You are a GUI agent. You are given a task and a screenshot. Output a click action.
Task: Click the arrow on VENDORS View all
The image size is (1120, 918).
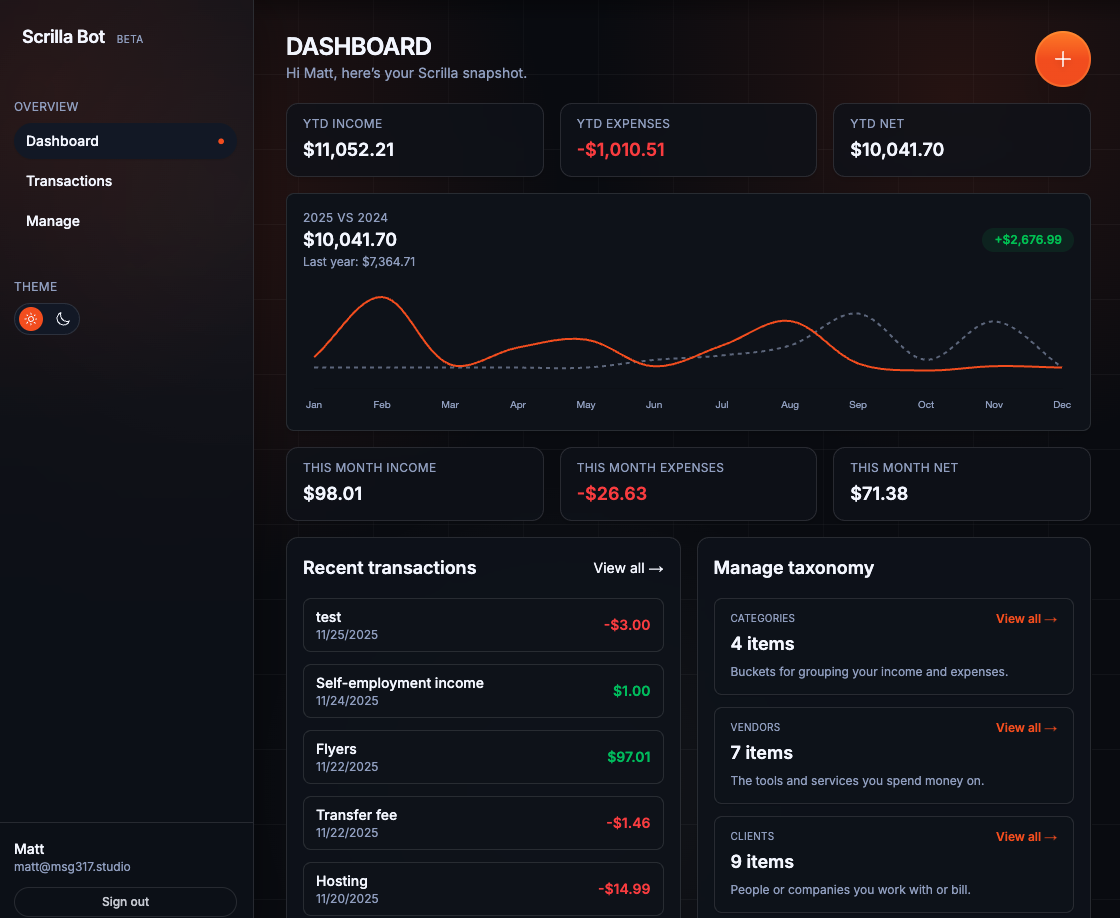tap(1052, 728)
